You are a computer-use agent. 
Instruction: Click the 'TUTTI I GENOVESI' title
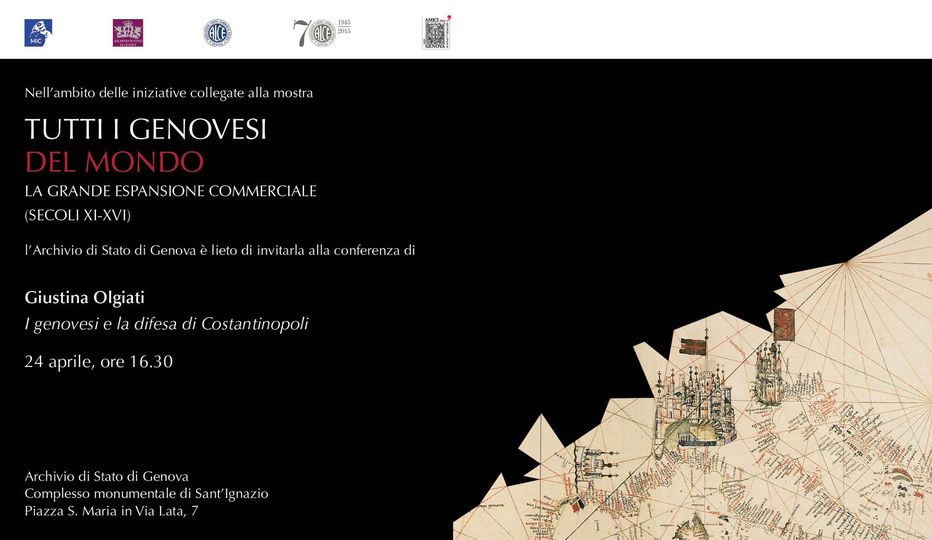point(146,129)
